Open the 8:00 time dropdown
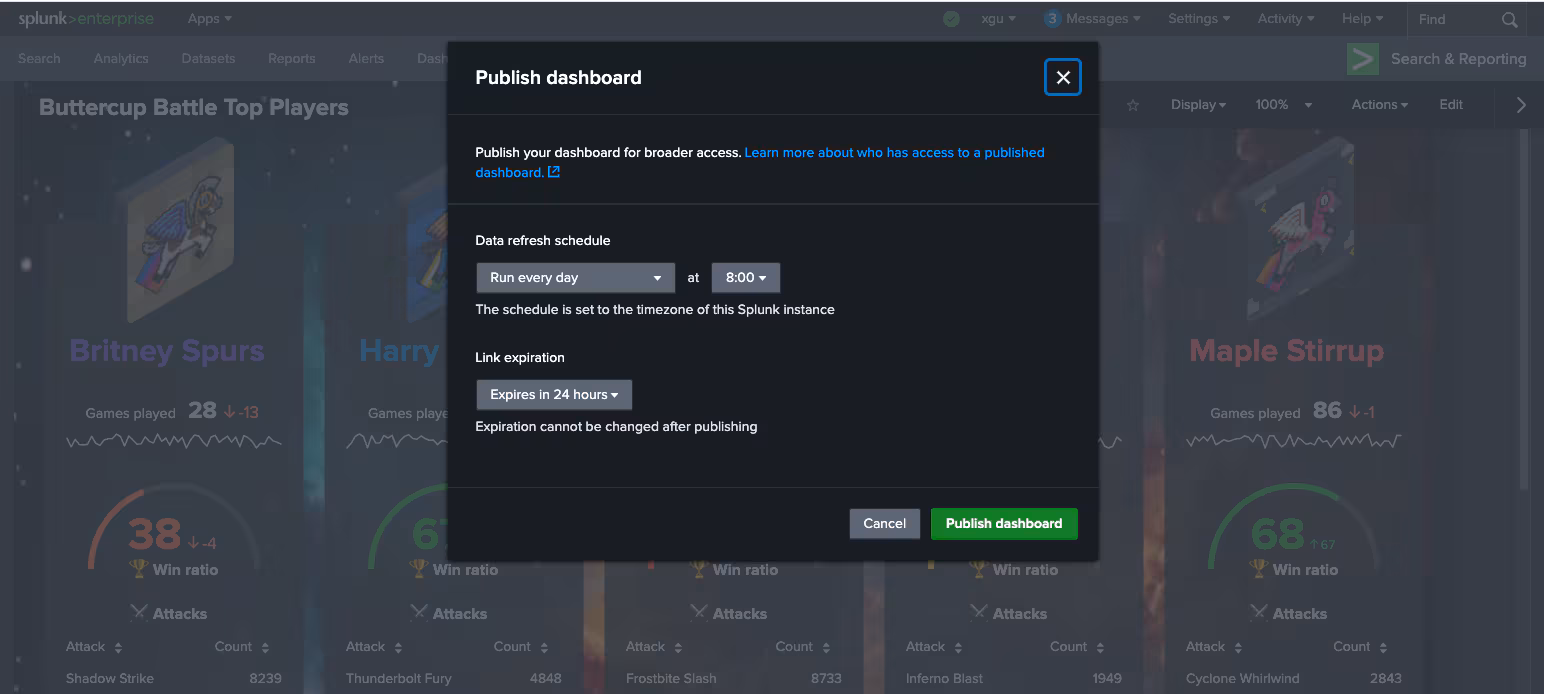The height and width of the screenshot is (694, 1544). click(745, 278)
